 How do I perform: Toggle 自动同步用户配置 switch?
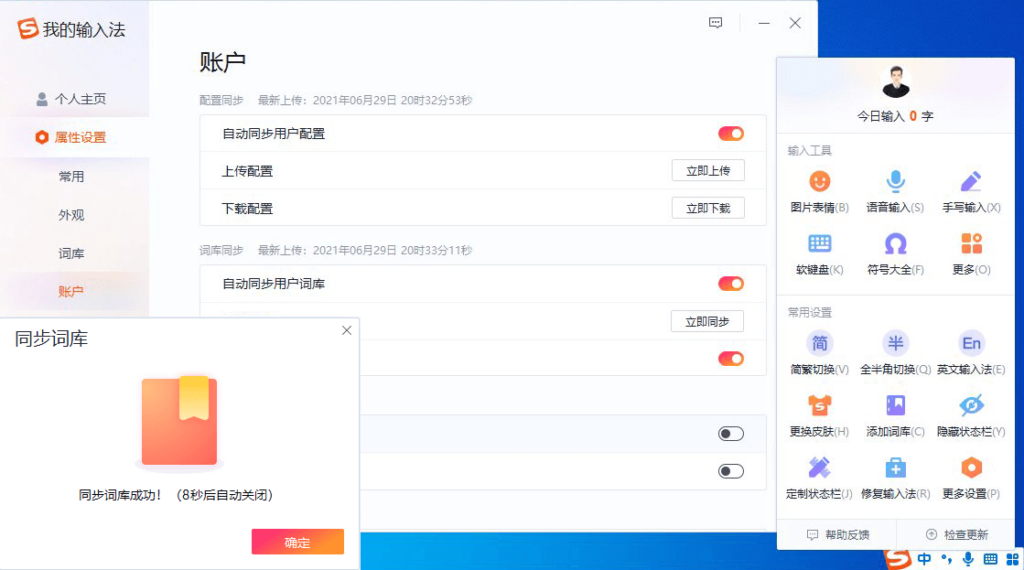[x=730, y=134]
